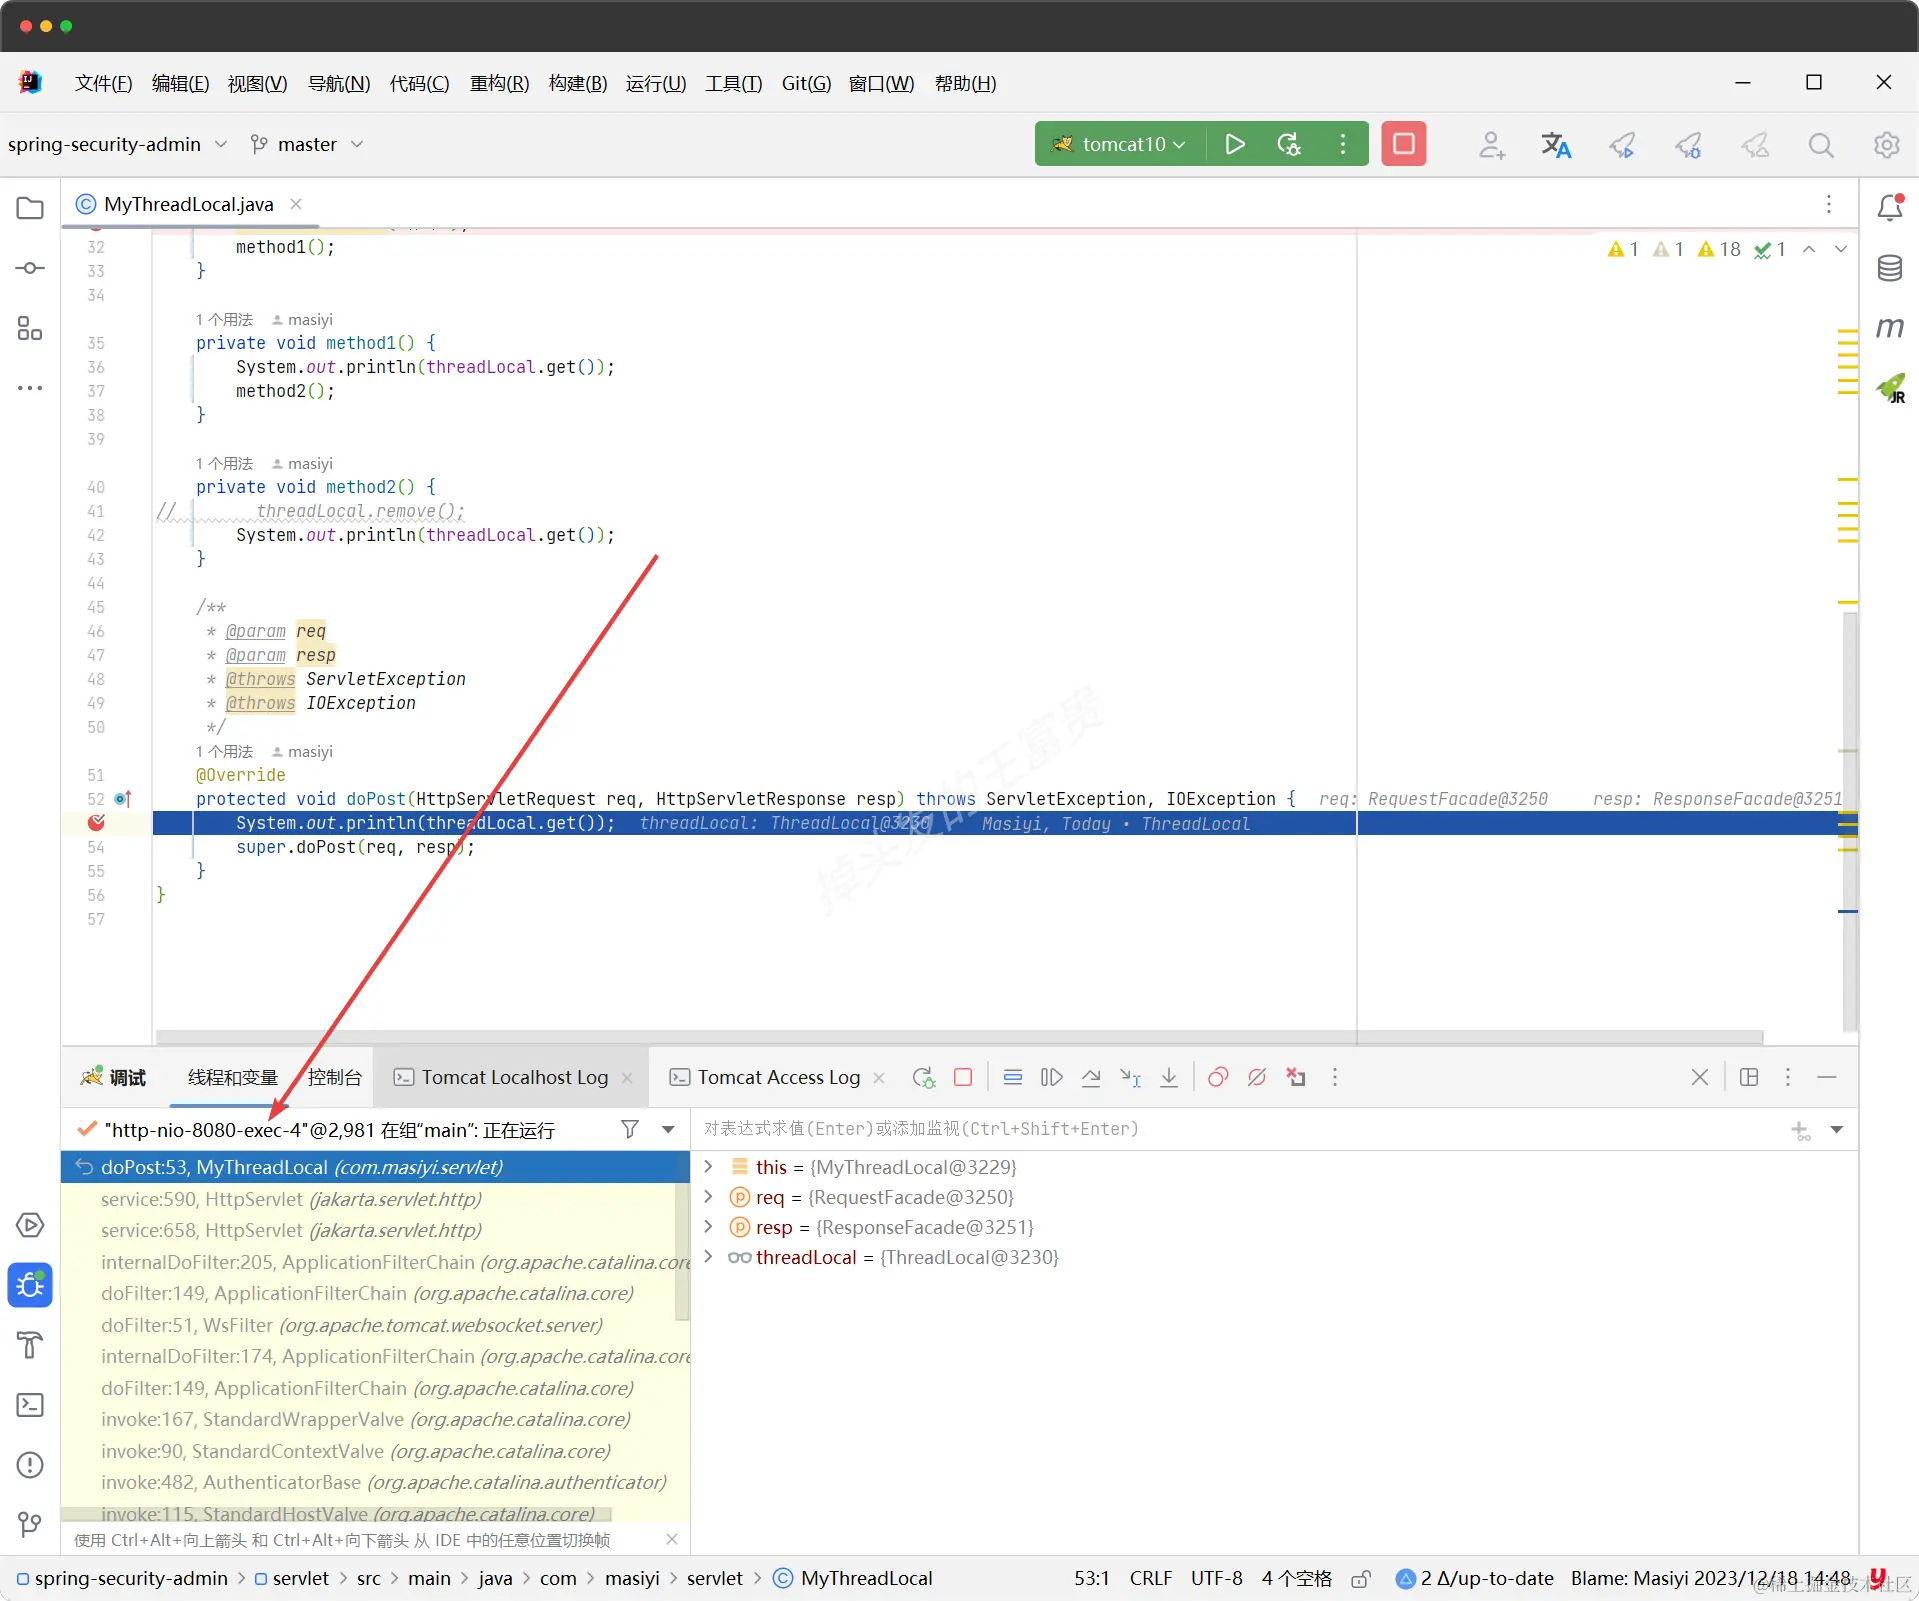Open the Git(G) menu
Screen dimensions: 1919x1601
[x=806, y=83]
